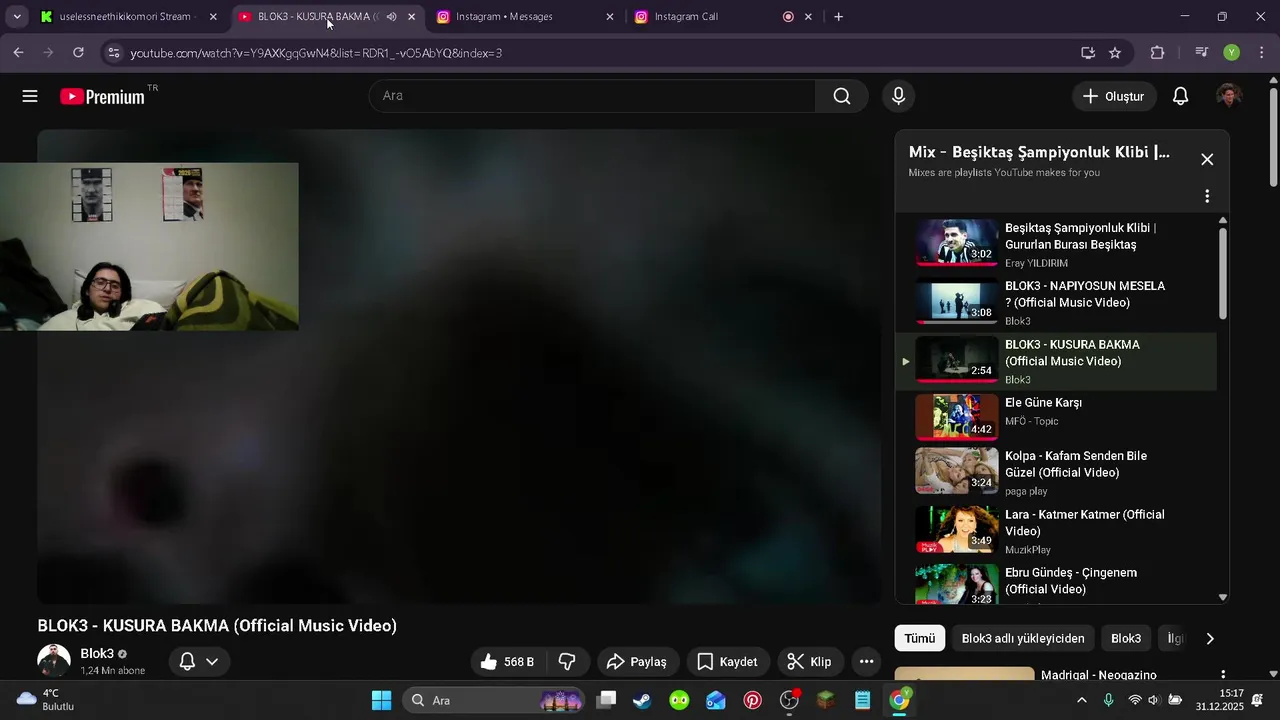The width and height of the screenshot is (1280, 720).
Task: Open Windows Start menu
Action: pos(381,700)
